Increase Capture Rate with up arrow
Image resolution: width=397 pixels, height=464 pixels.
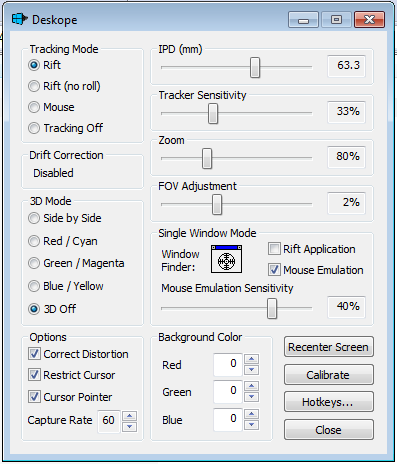click(x=130, y=416)
